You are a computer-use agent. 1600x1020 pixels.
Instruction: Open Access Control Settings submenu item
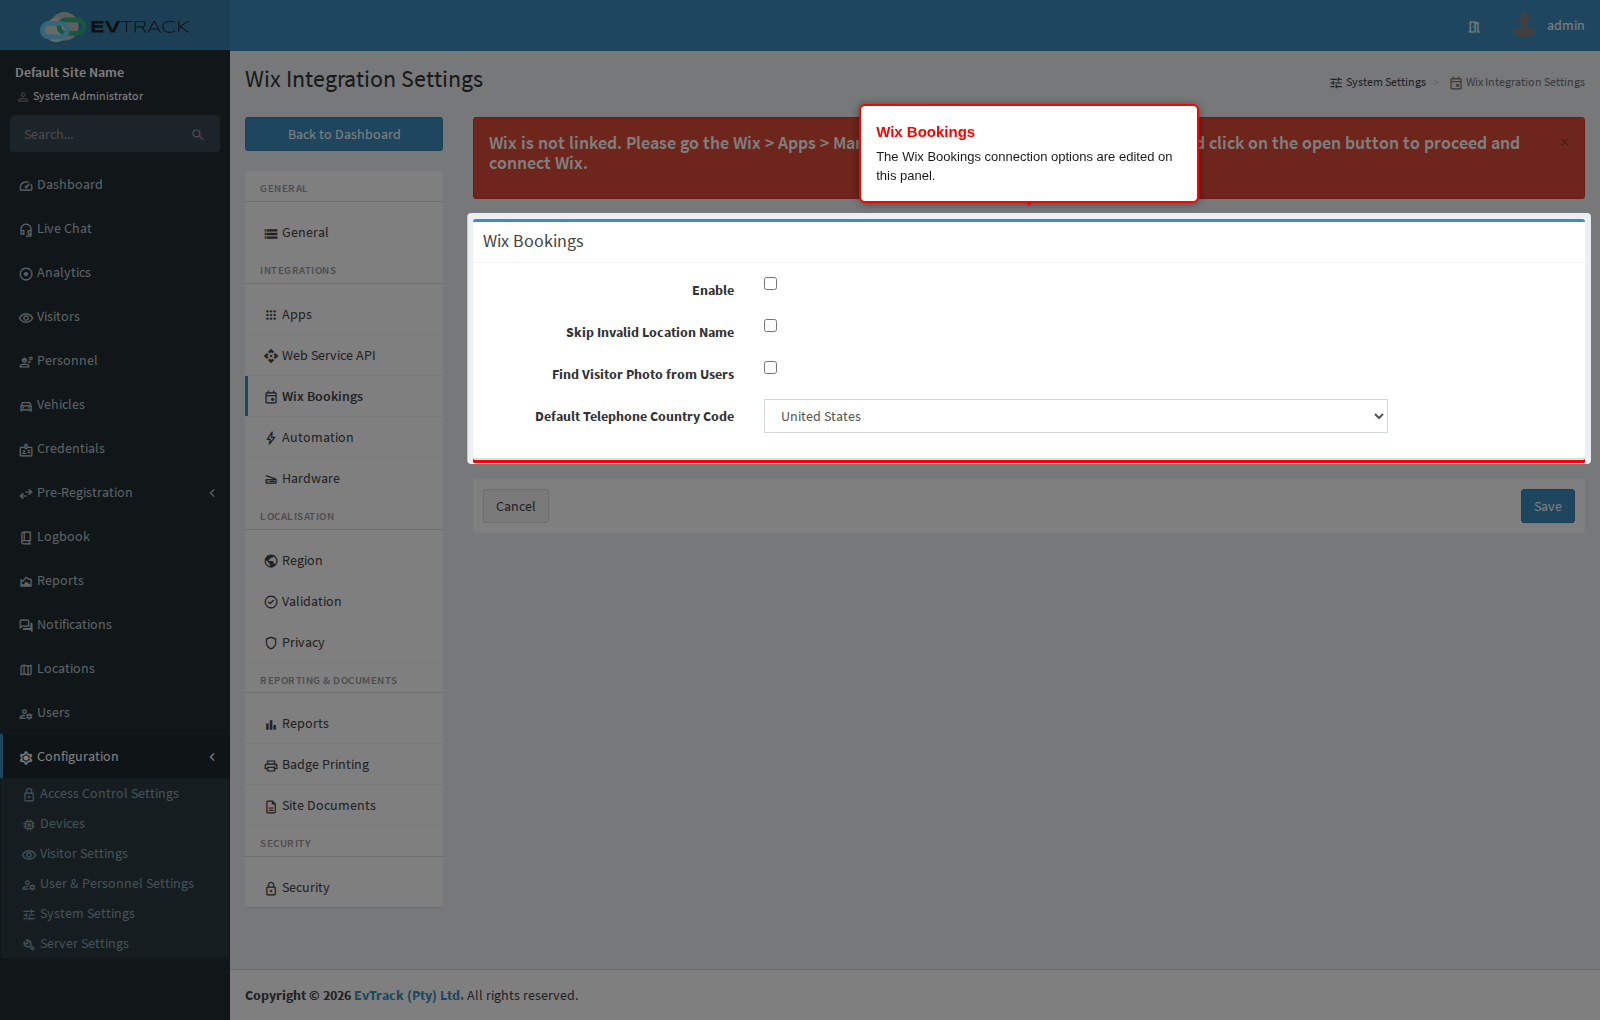(x=115, y=794)
